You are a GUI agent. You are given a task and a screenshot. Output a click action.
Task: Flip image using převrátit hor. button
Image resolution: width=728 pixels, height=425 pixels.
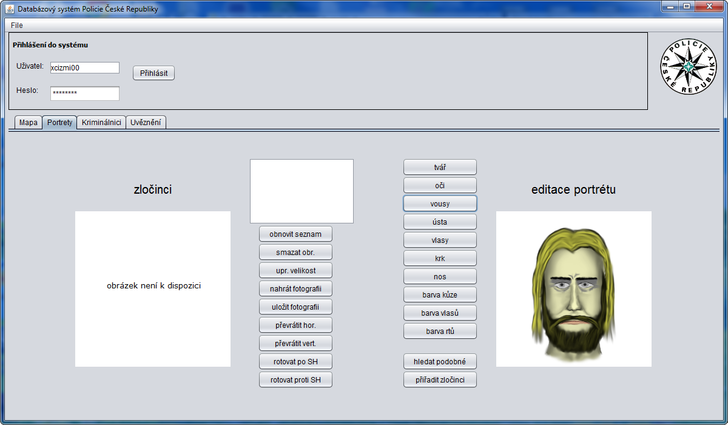point(295,325)
